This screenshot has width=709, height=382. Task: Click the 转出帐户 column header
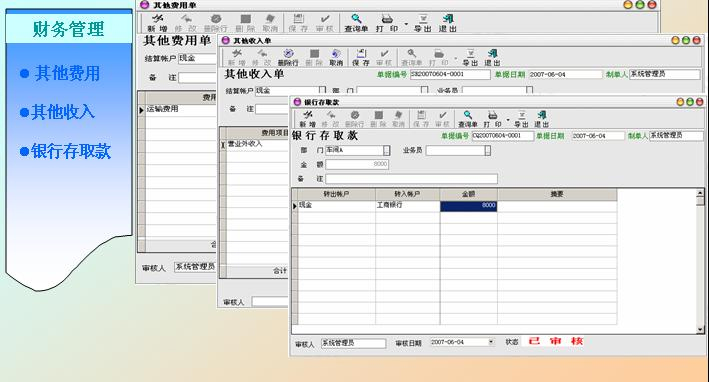[x=336, y=194]
